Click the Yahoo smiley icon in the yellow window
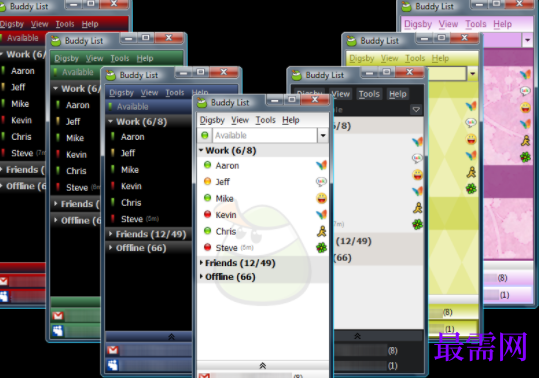This screenshot has width=546, height=378. [471, 140]
